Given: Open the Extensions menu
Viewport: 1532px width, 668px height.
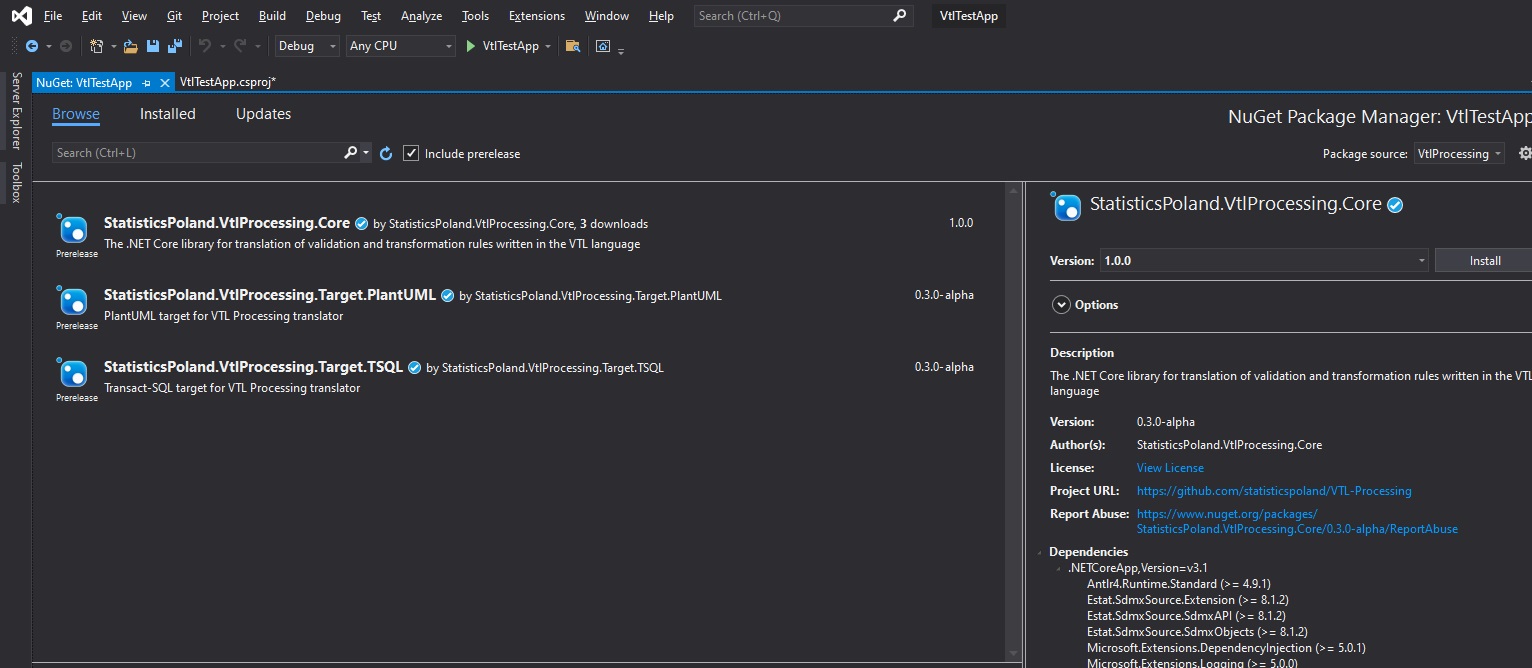Looking at the screenshot, I should coord(536,16).
